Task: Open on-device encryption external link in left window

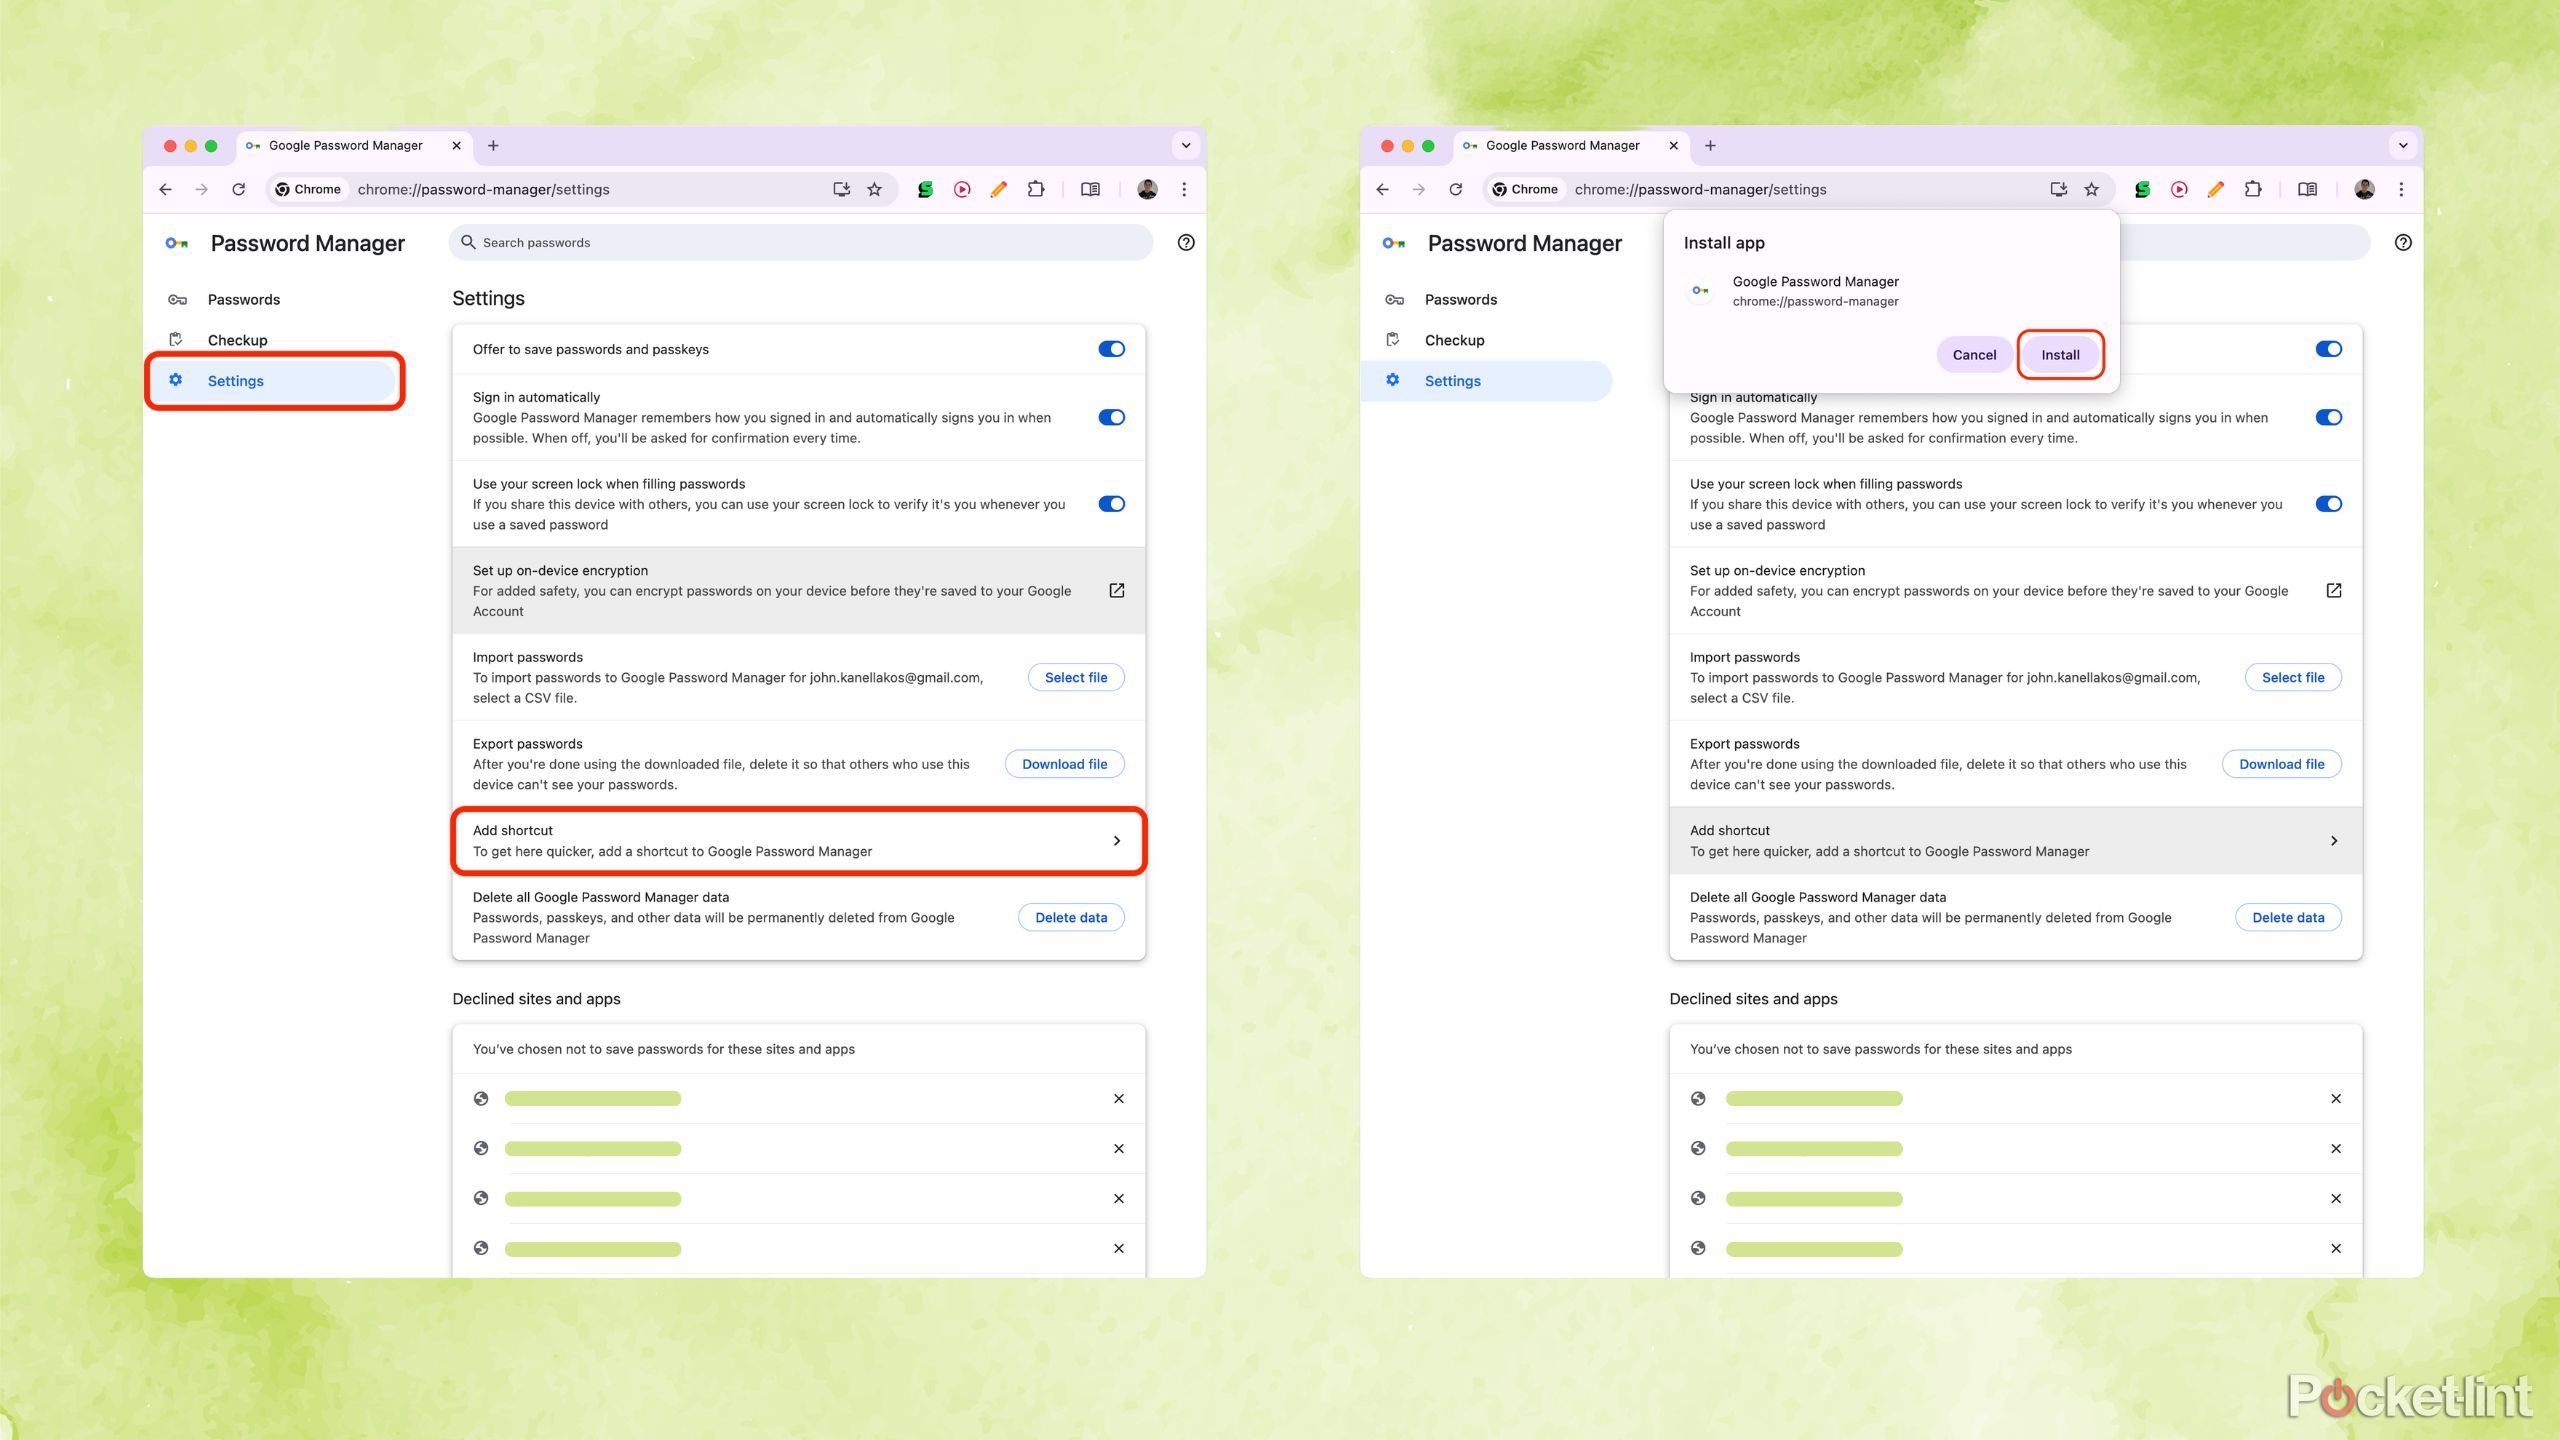Action: [x=1117, y=590]
